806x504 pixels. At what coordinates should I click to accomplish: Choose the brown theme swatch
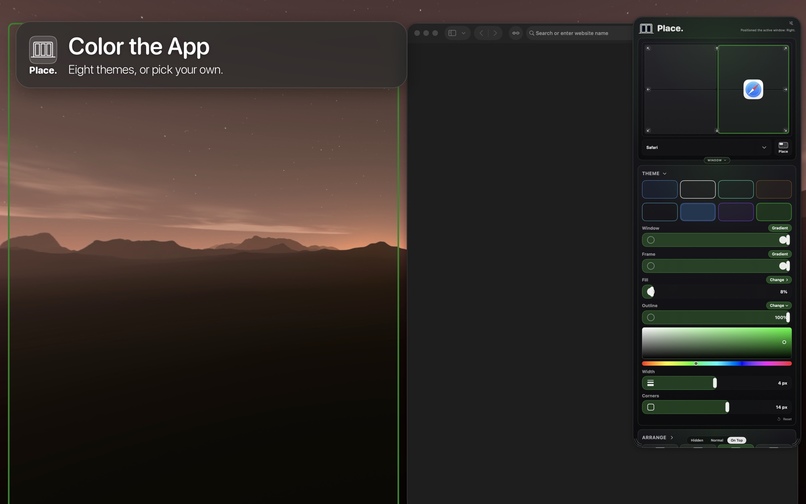point(774,189)
